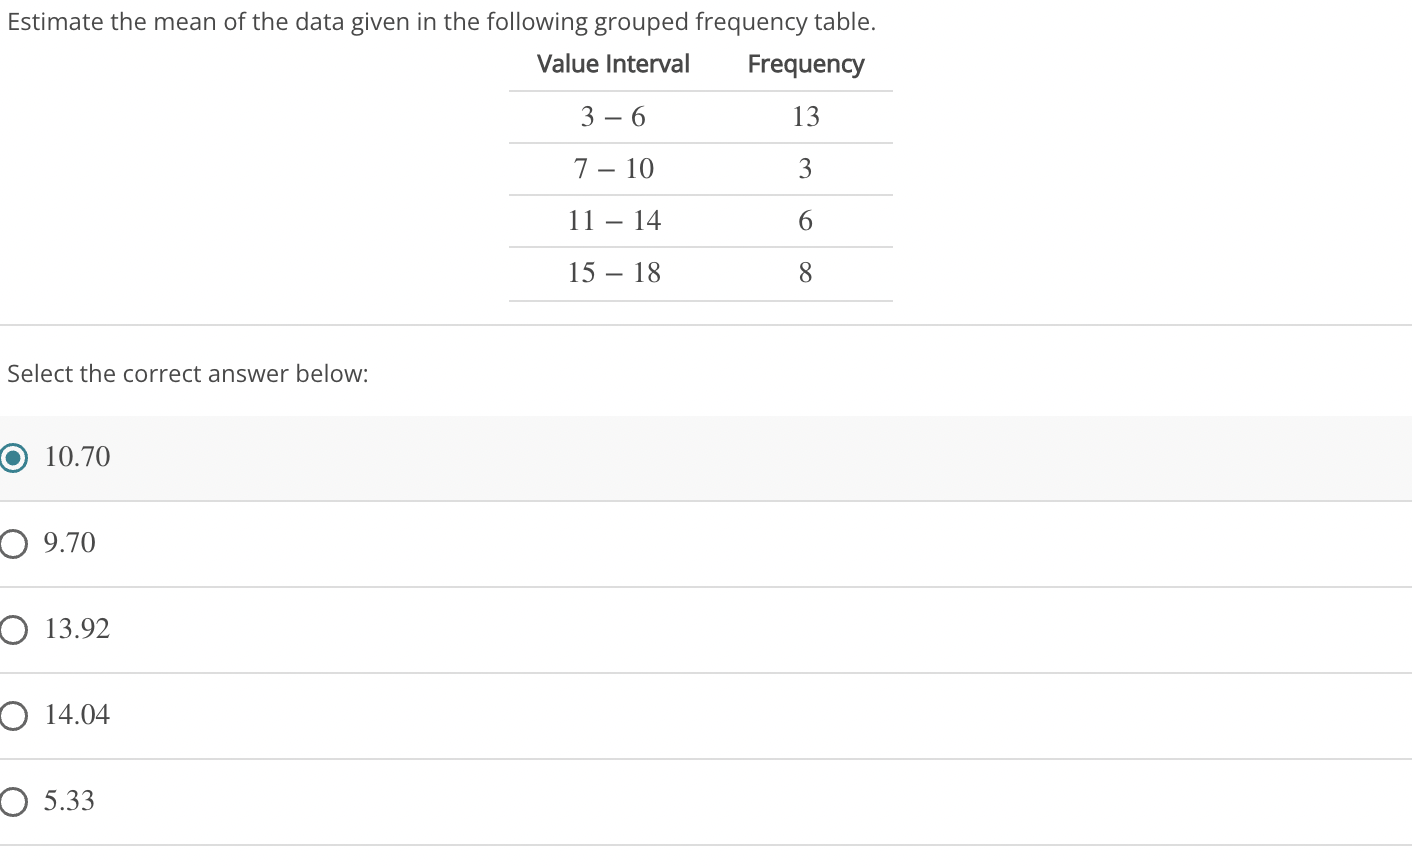Click the answer option labeled 14.04
The width and height of the screenshot is (1412, 866).
77,715
